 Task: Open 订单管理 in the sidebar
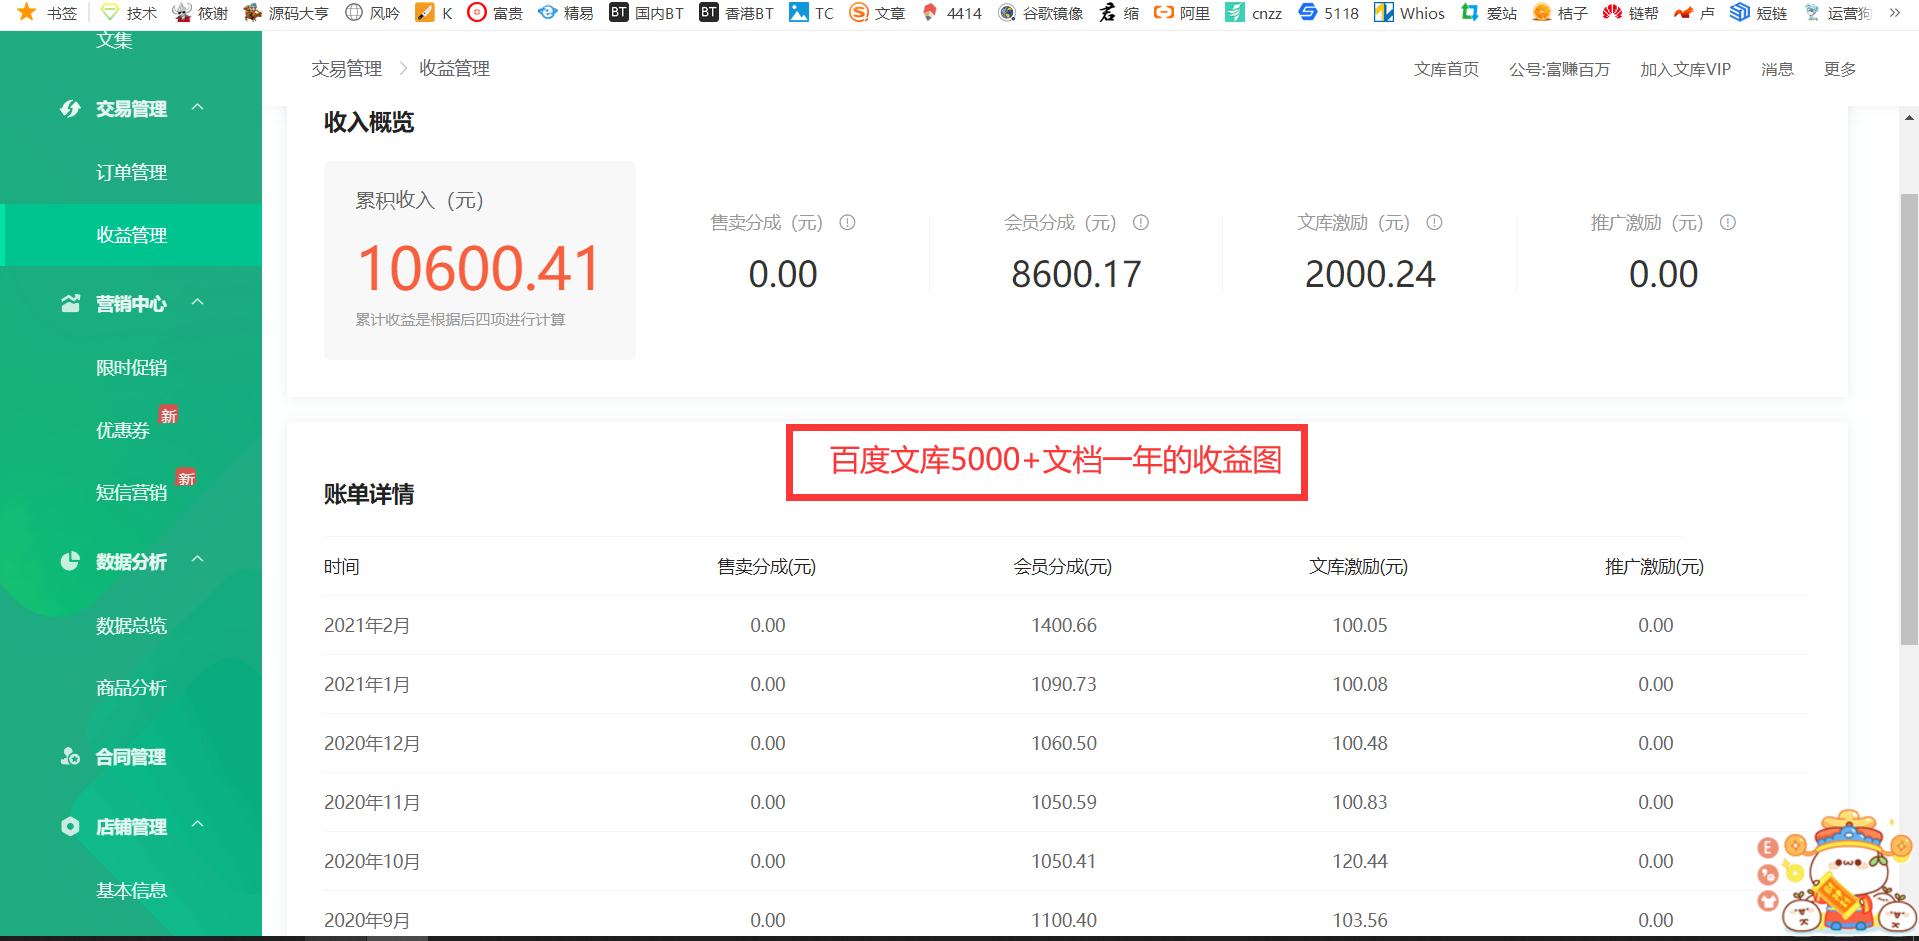click(131, 172)
